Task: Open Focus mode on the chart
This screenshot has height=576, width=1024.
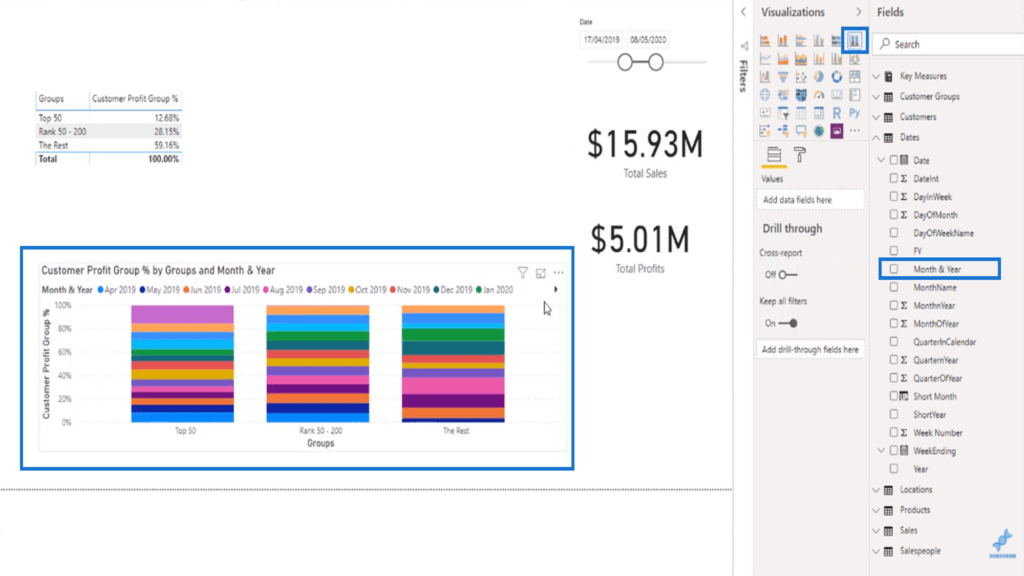Action: (x=541, y=273)
